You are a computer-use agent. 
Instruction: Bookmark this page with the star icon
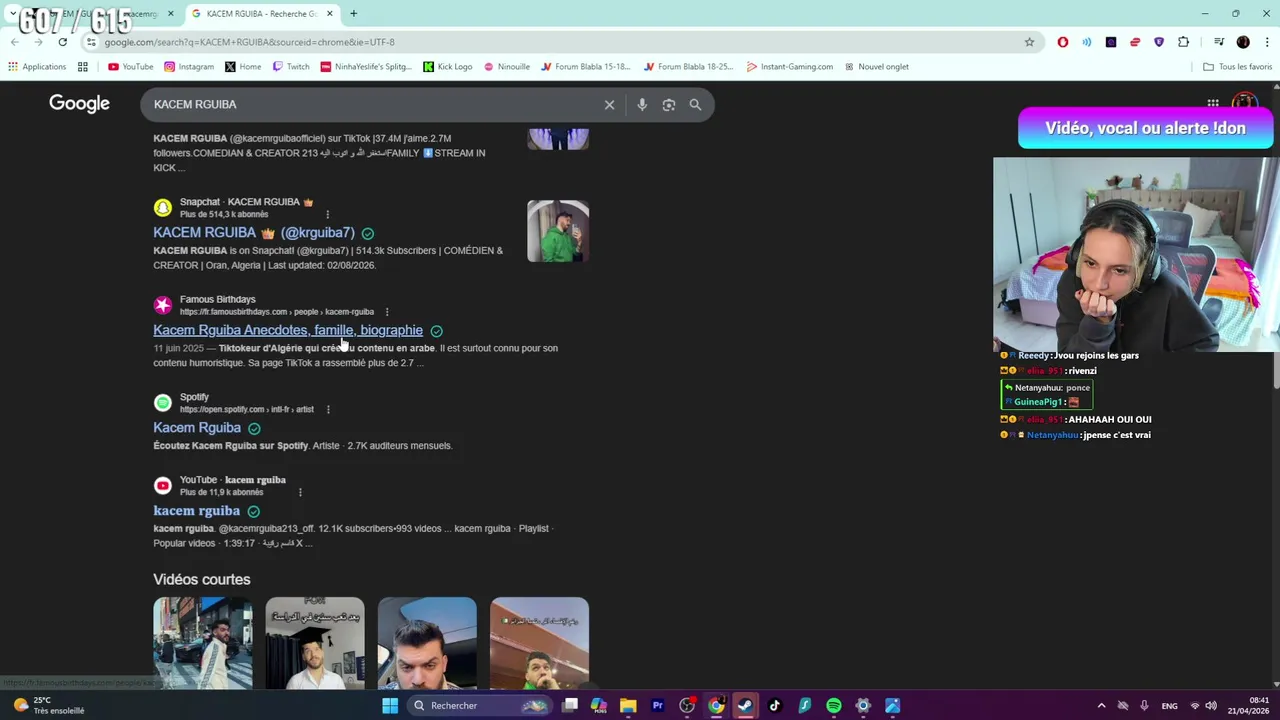point(1029,42)
